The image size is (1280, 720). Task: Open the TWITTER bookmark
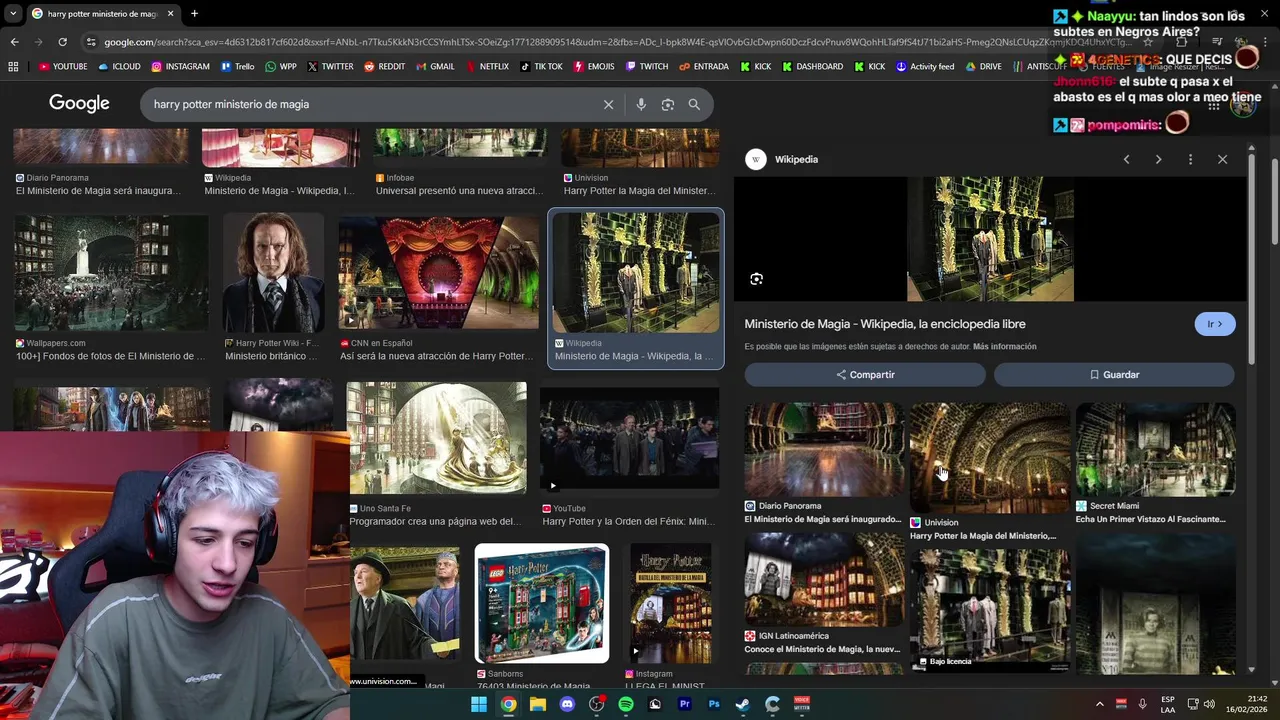(x=330, y=67)
